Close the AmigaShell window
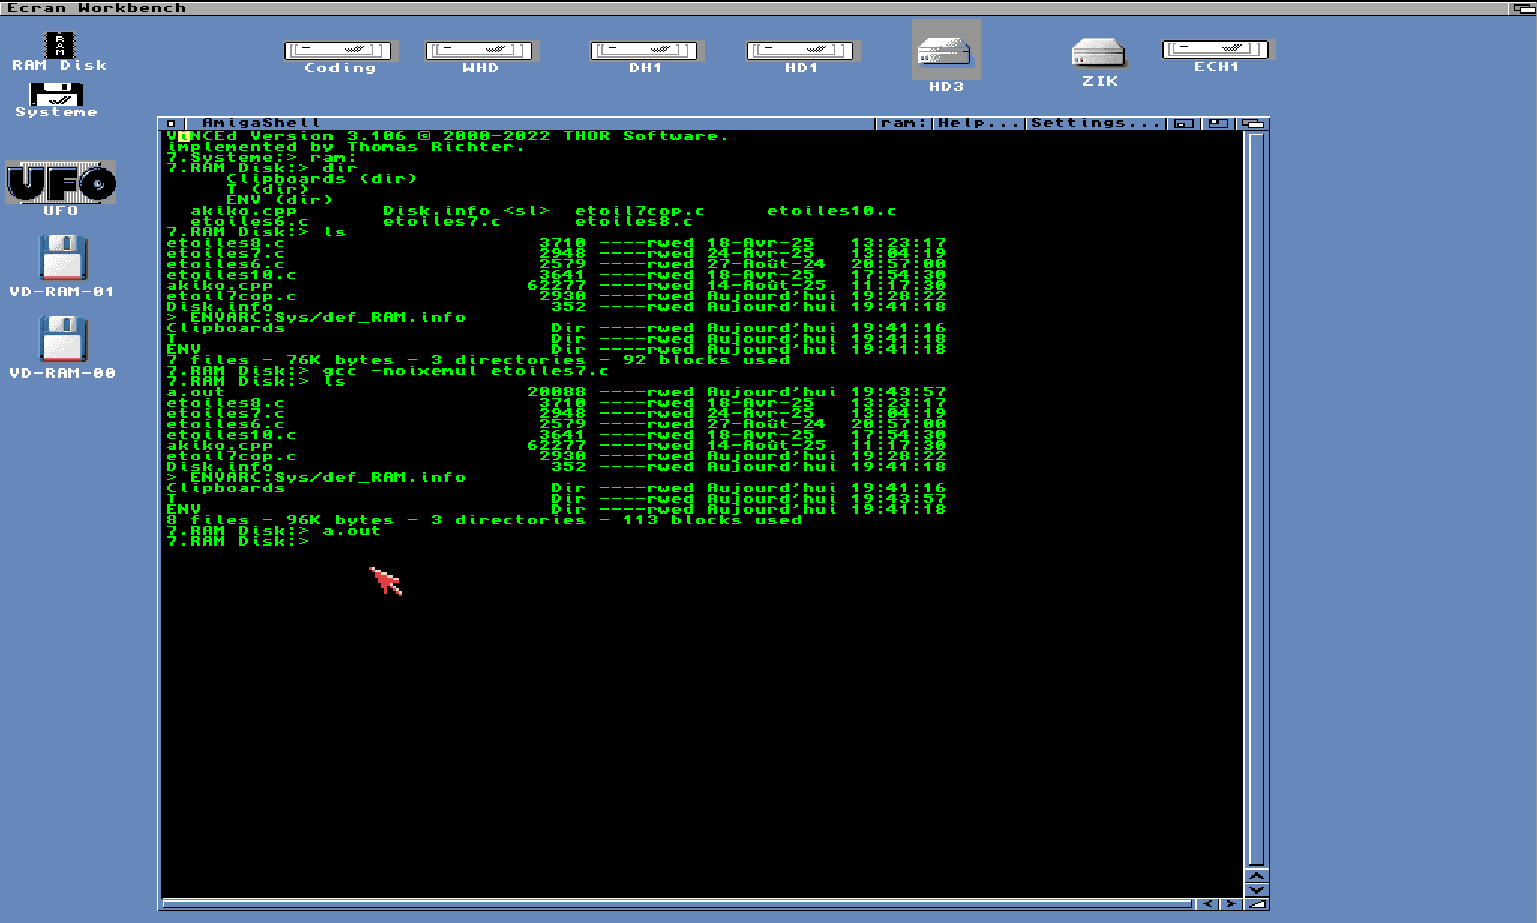 point(171,124)
